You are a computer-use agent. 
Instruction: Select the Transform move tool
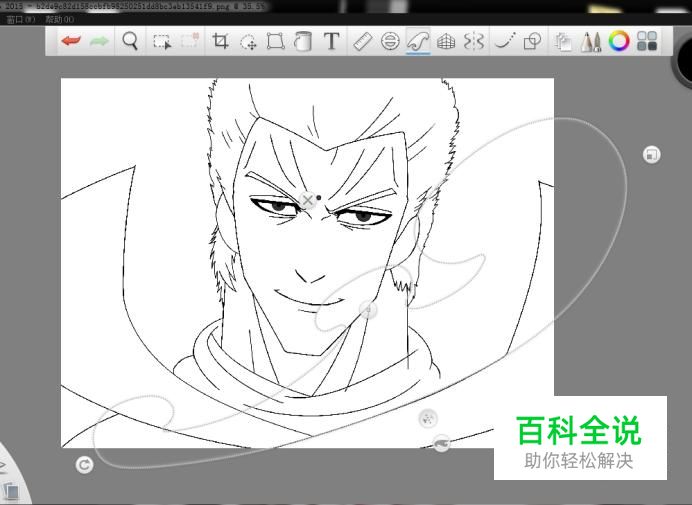coord(248,42)
